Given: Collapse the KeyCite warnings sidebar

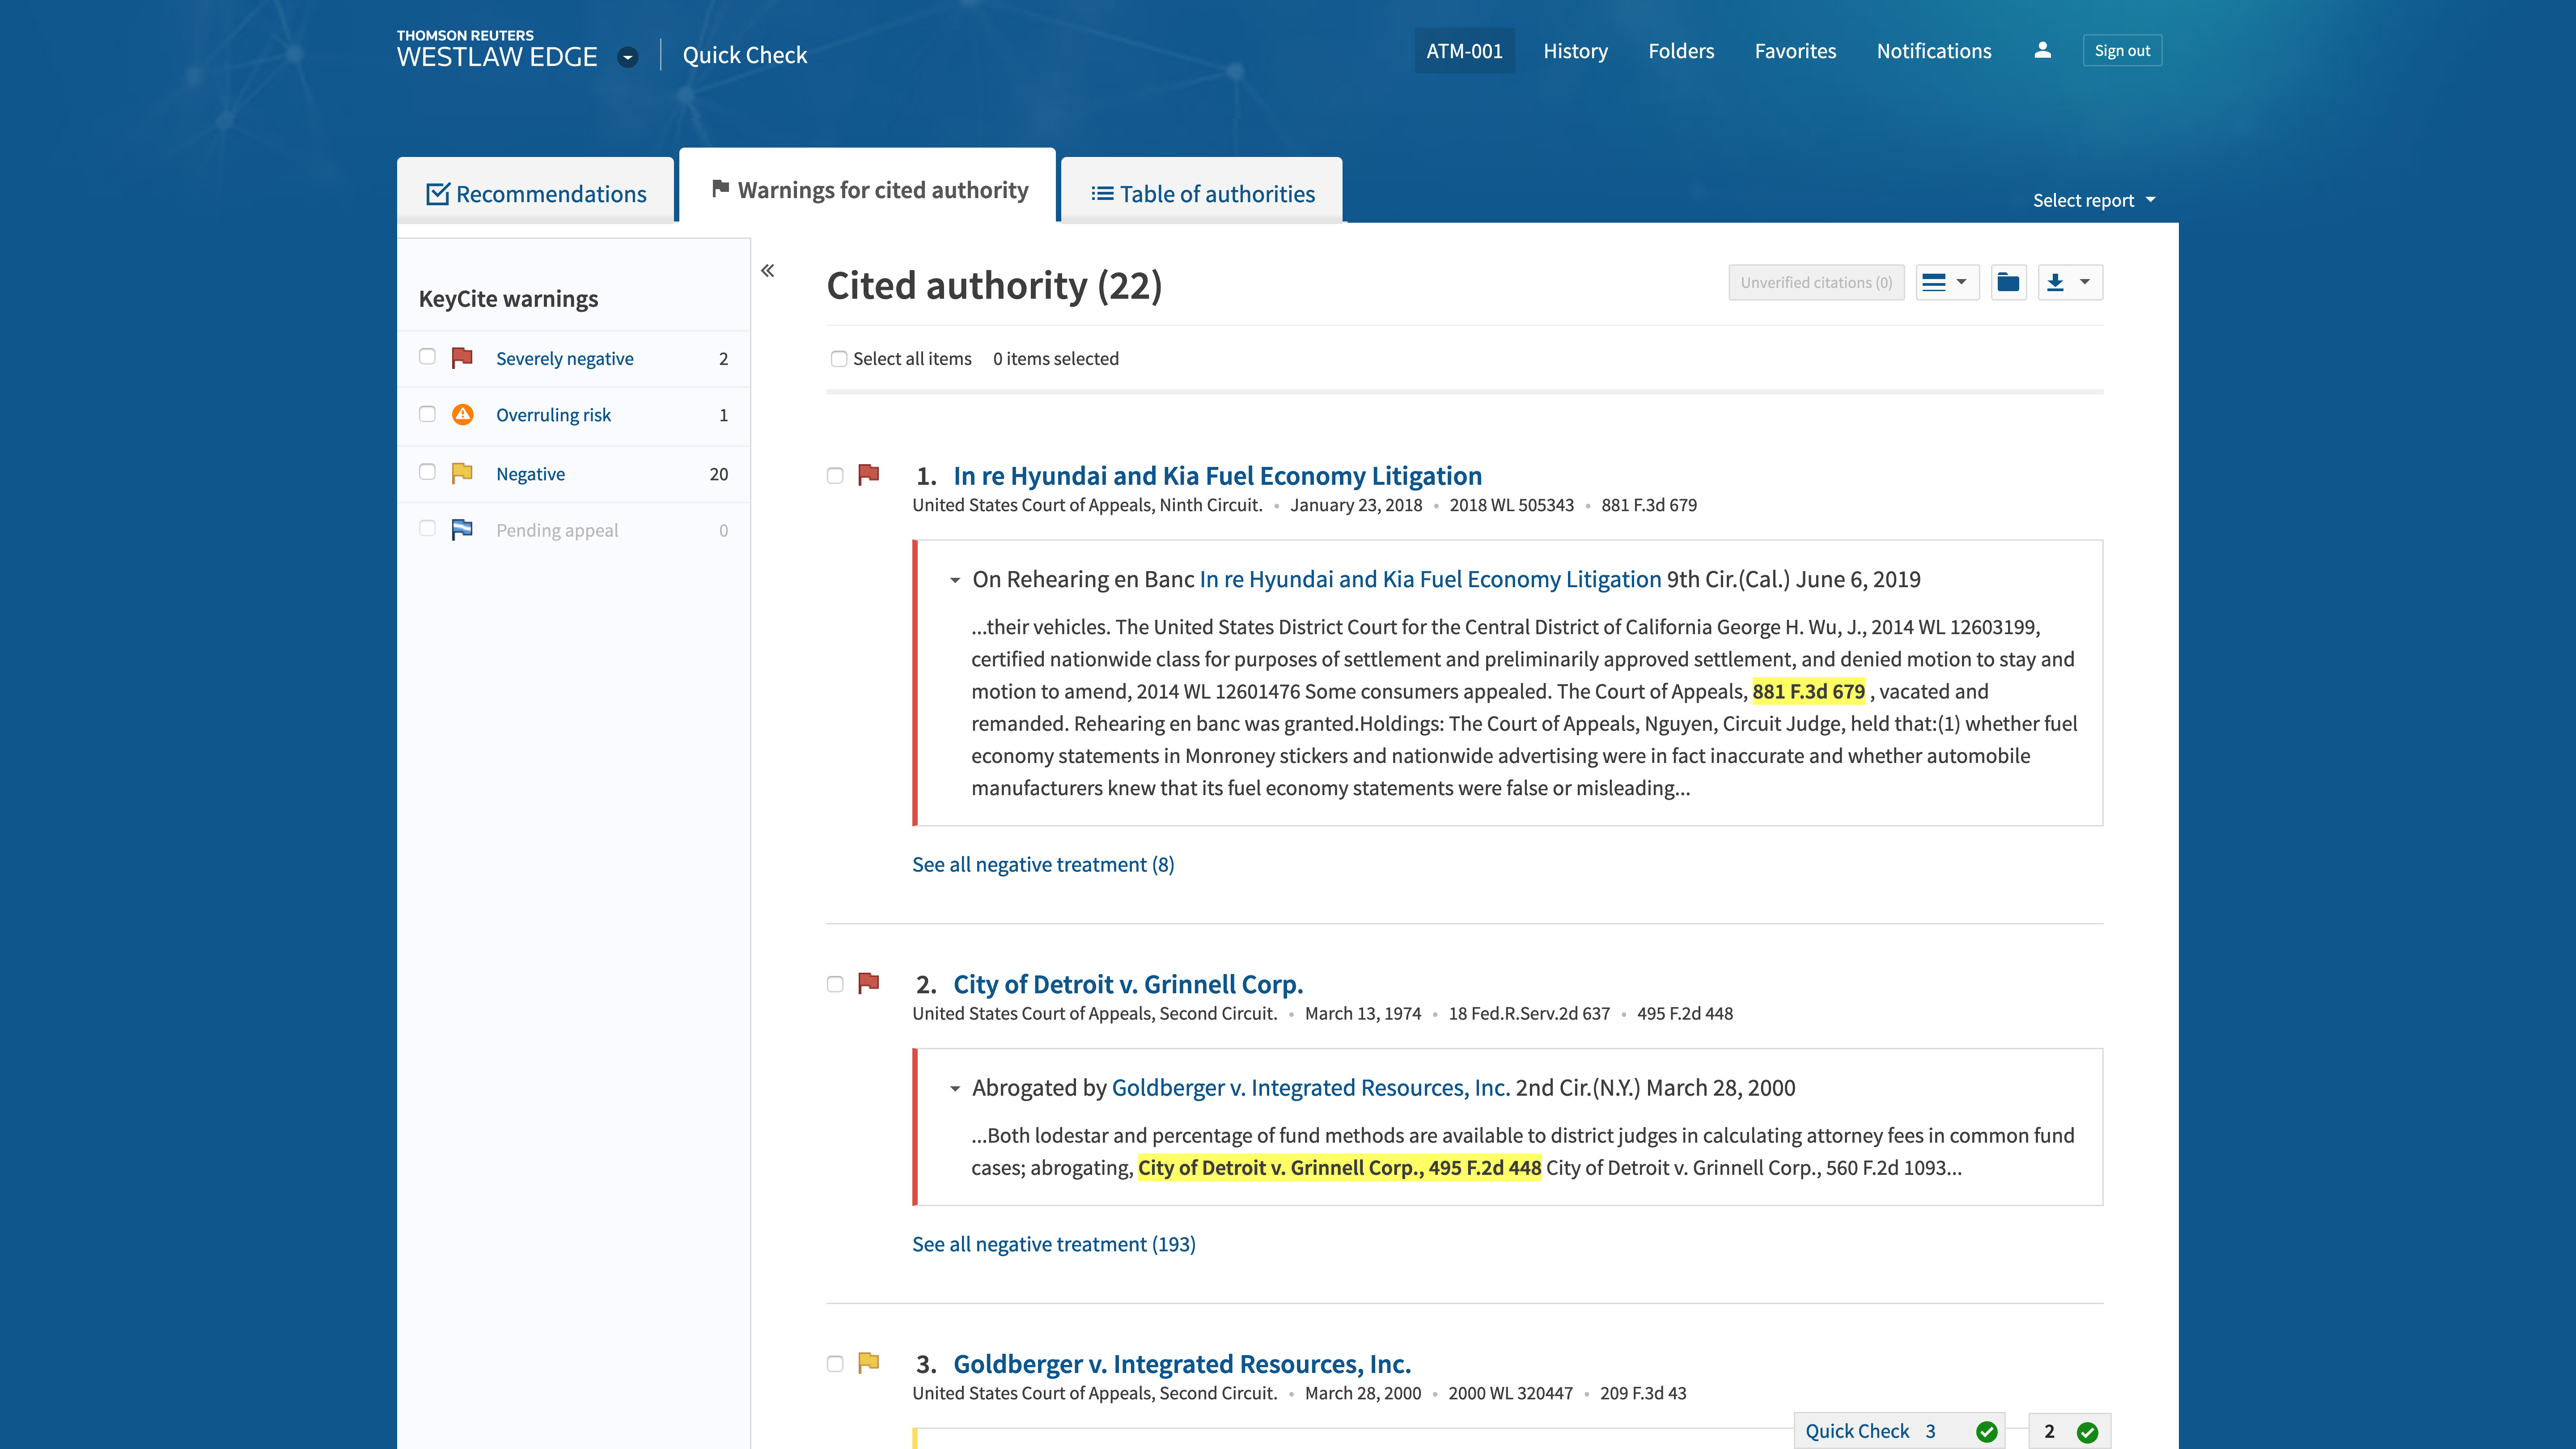Looking at the screenshot, I should tap(768, 271).
